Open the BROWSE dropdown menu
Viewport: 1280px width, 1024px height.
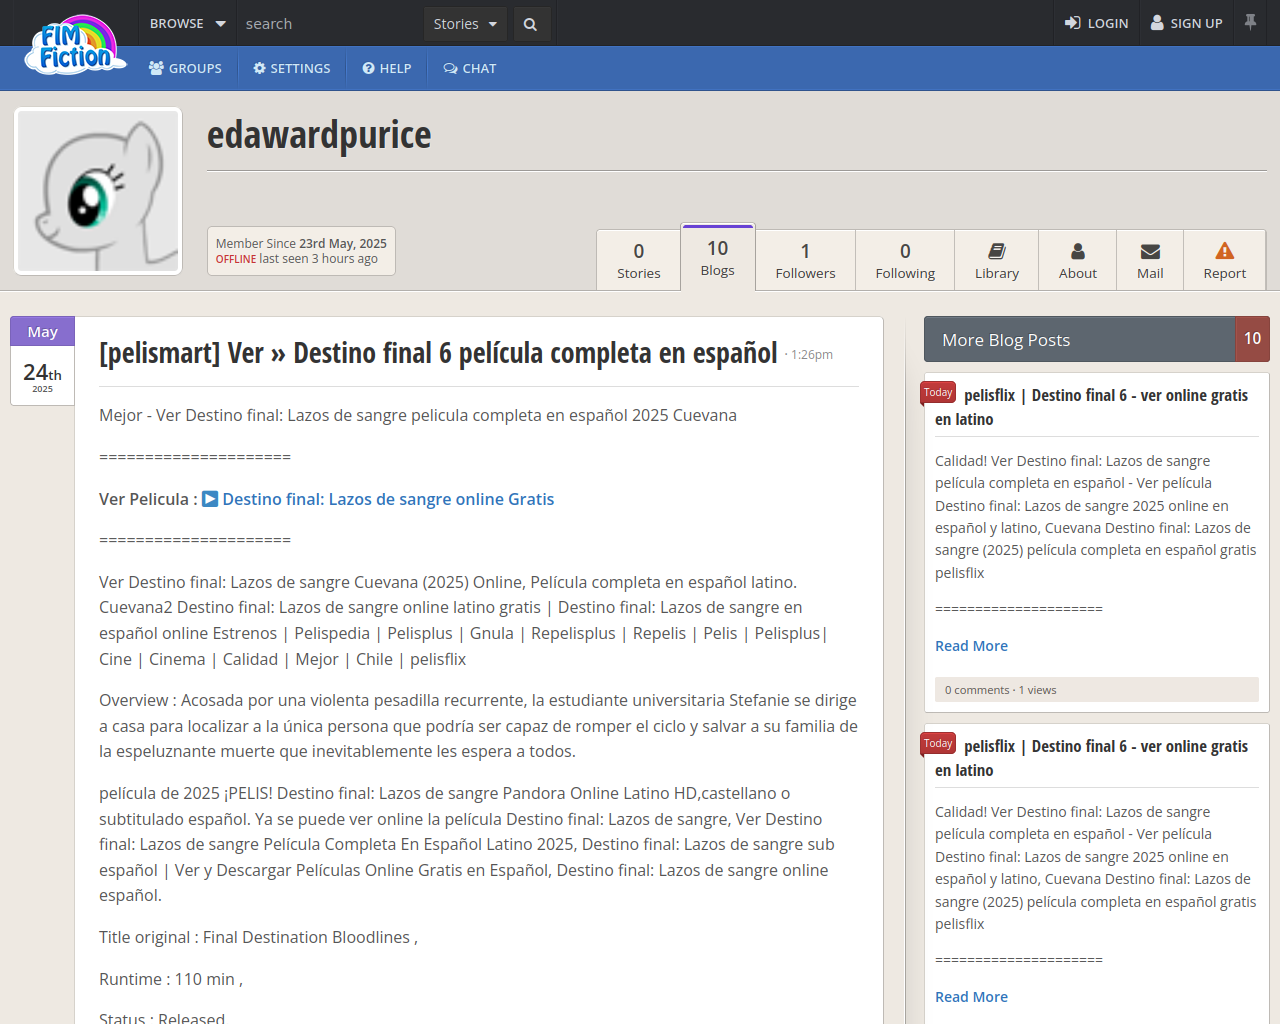pos(187,23)
